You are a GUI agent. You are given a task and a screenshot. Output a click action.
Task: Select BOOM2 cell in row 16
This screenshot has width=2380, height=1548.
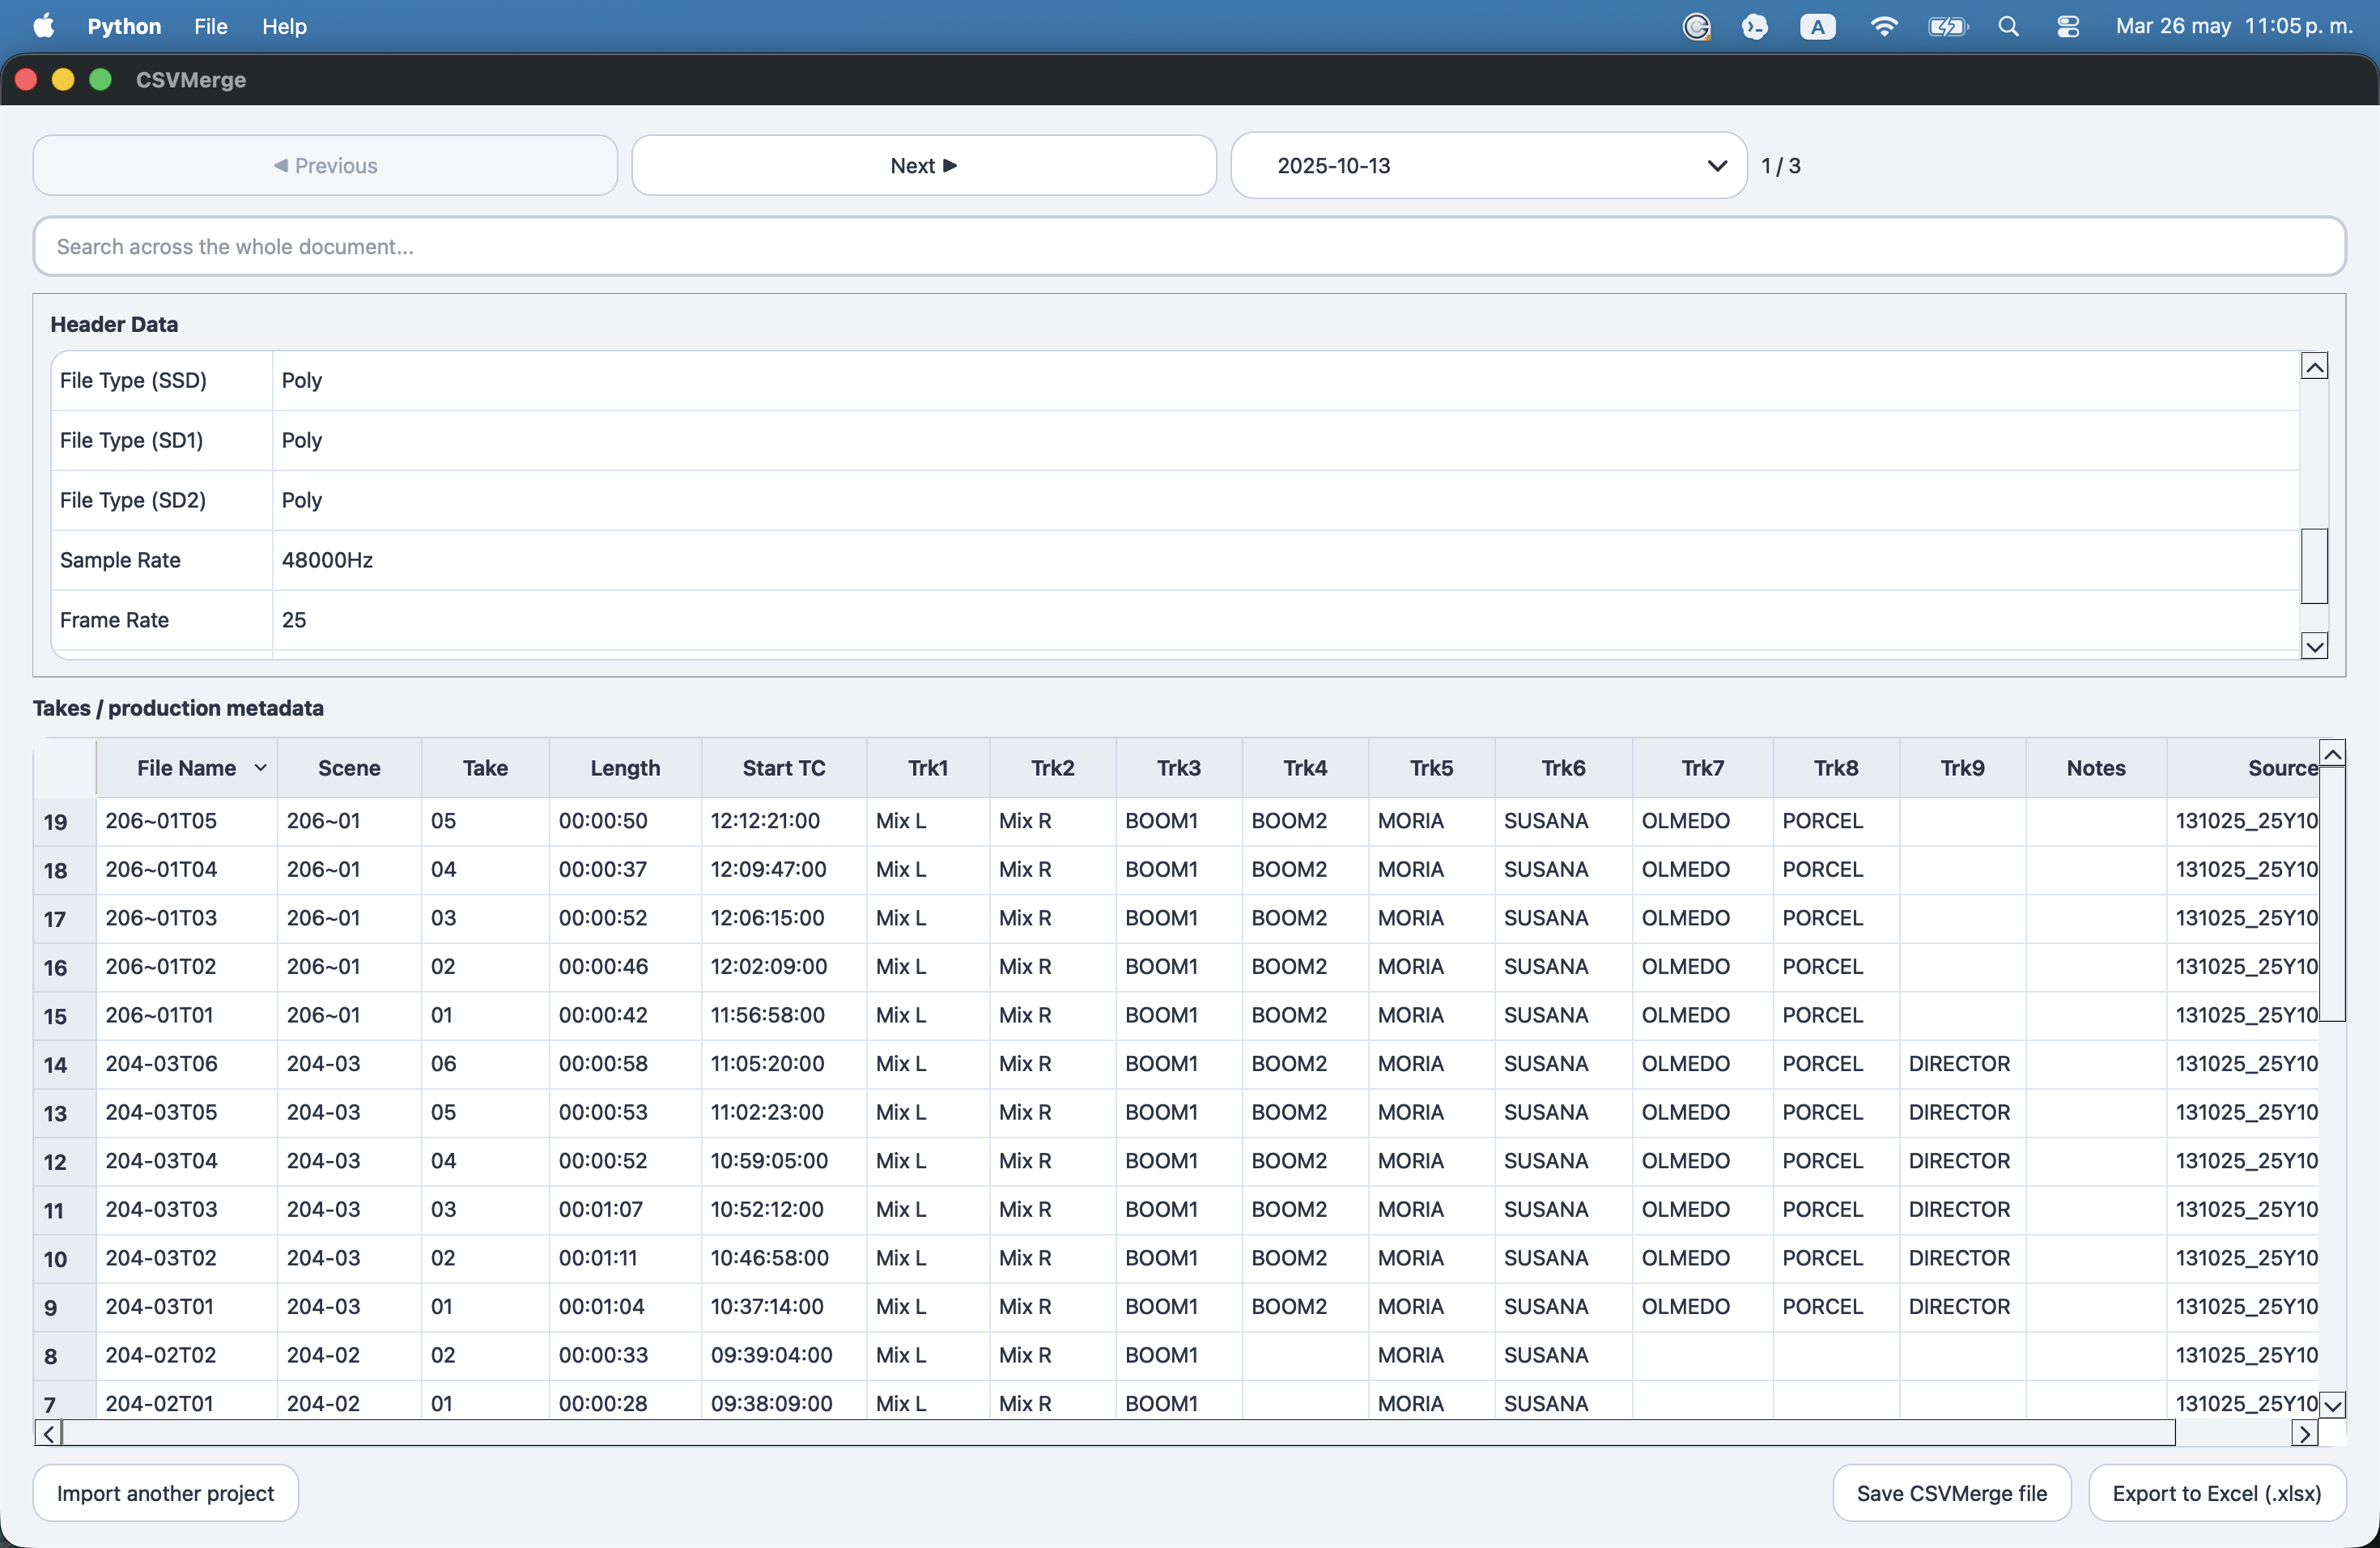coord(1305,966)
